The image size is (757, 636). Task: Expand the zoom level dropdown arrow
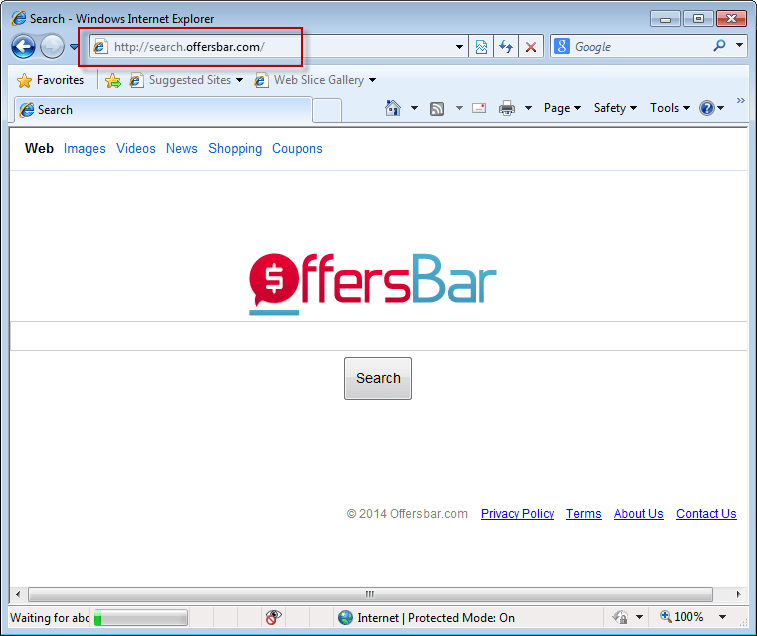point(722,617)
